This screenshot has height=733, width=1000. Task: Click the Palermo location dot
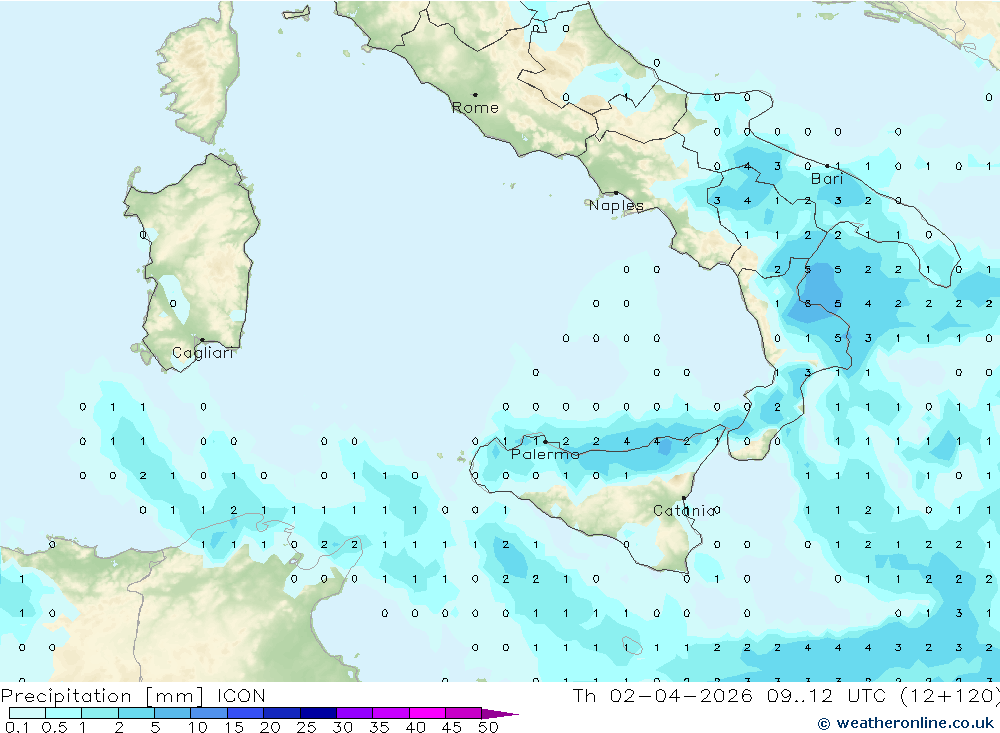point(545,441)
